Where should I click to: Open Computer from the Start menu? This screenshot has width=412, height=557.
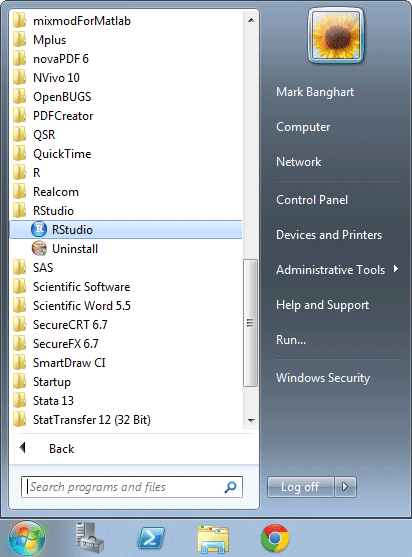click(x=303, y=127)
